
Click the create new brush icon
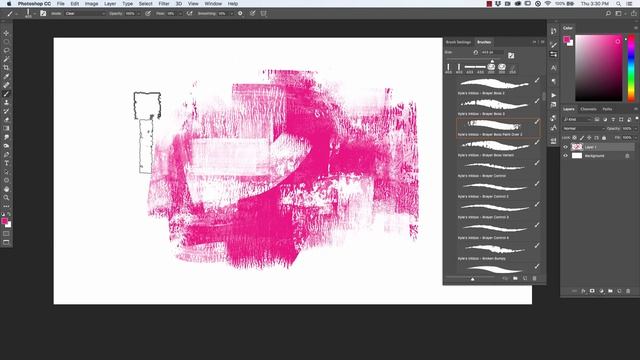525,278
